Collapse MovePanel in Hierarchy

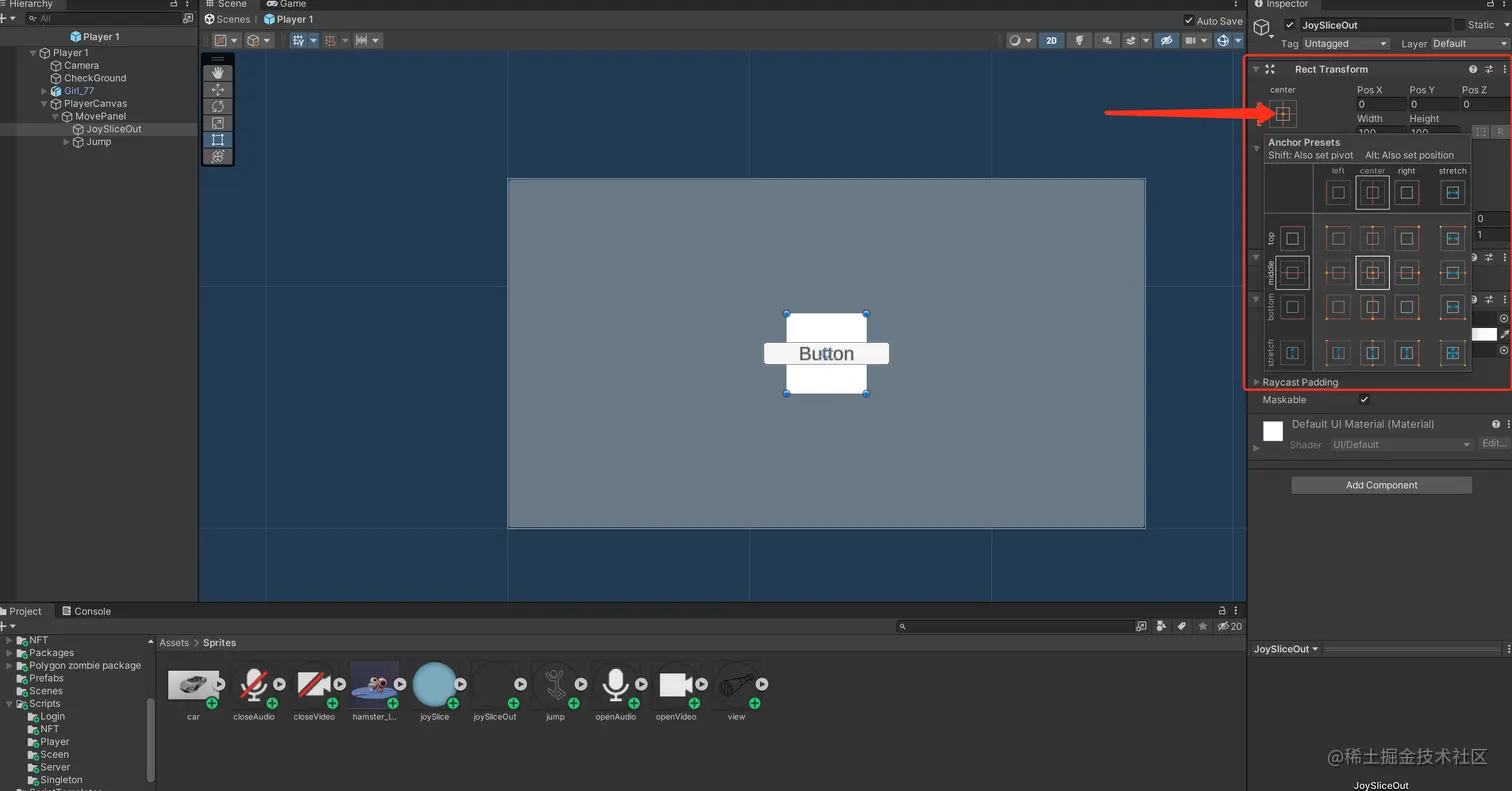[56, 117]
